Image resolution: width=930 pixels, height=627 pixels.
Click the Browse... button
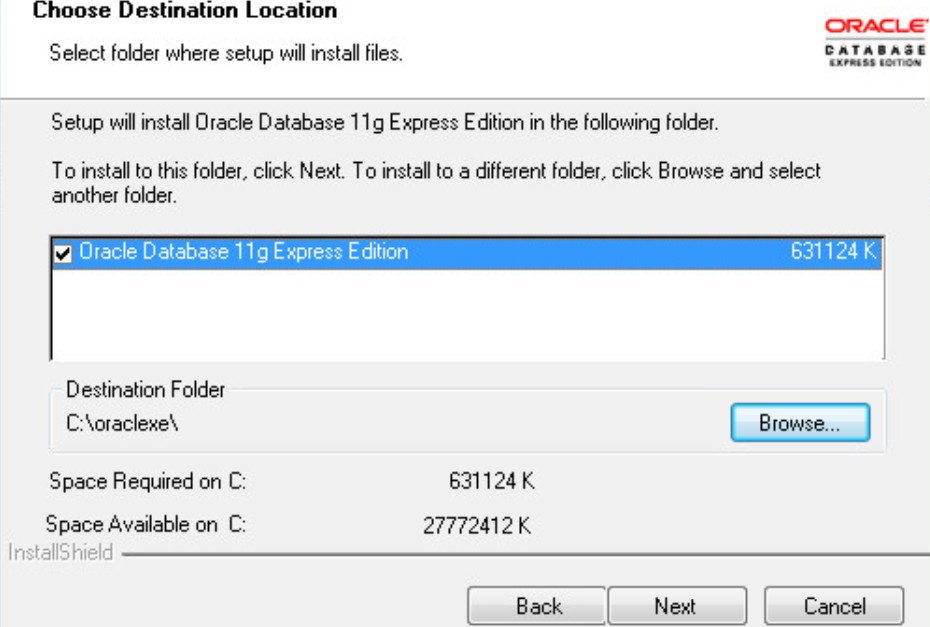click(800, 422)
